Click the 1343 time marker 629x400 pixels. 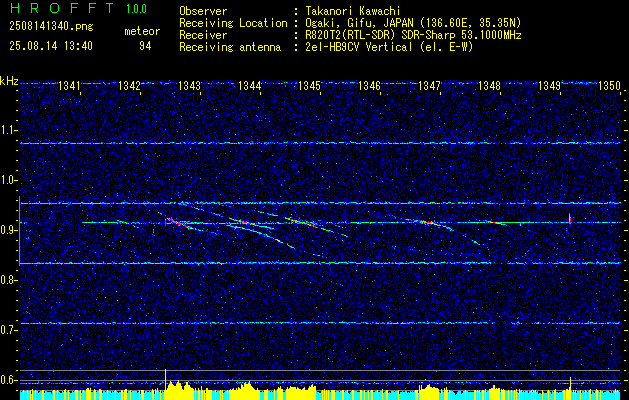coord(189,86)
